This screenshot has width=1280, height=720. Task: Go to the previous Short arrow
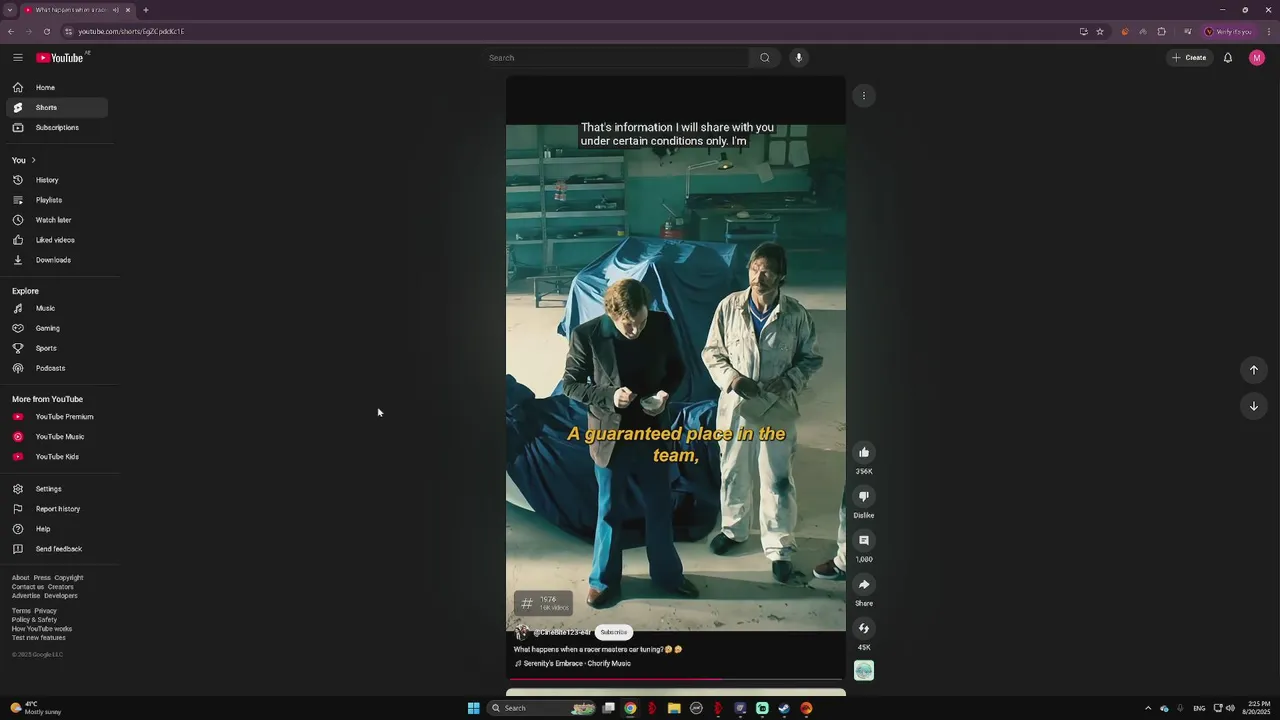(x=1254, y=370)
